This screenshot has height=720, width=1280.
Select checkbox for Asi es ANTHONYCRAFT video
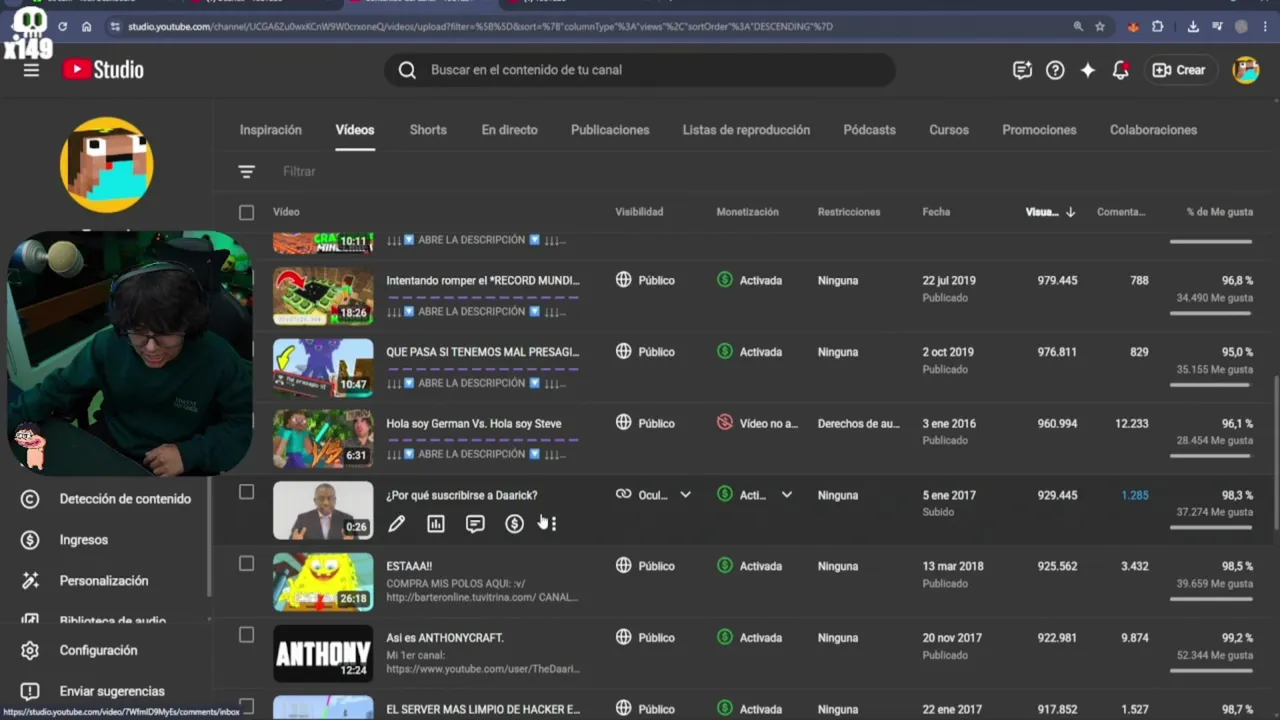(247, 635)
